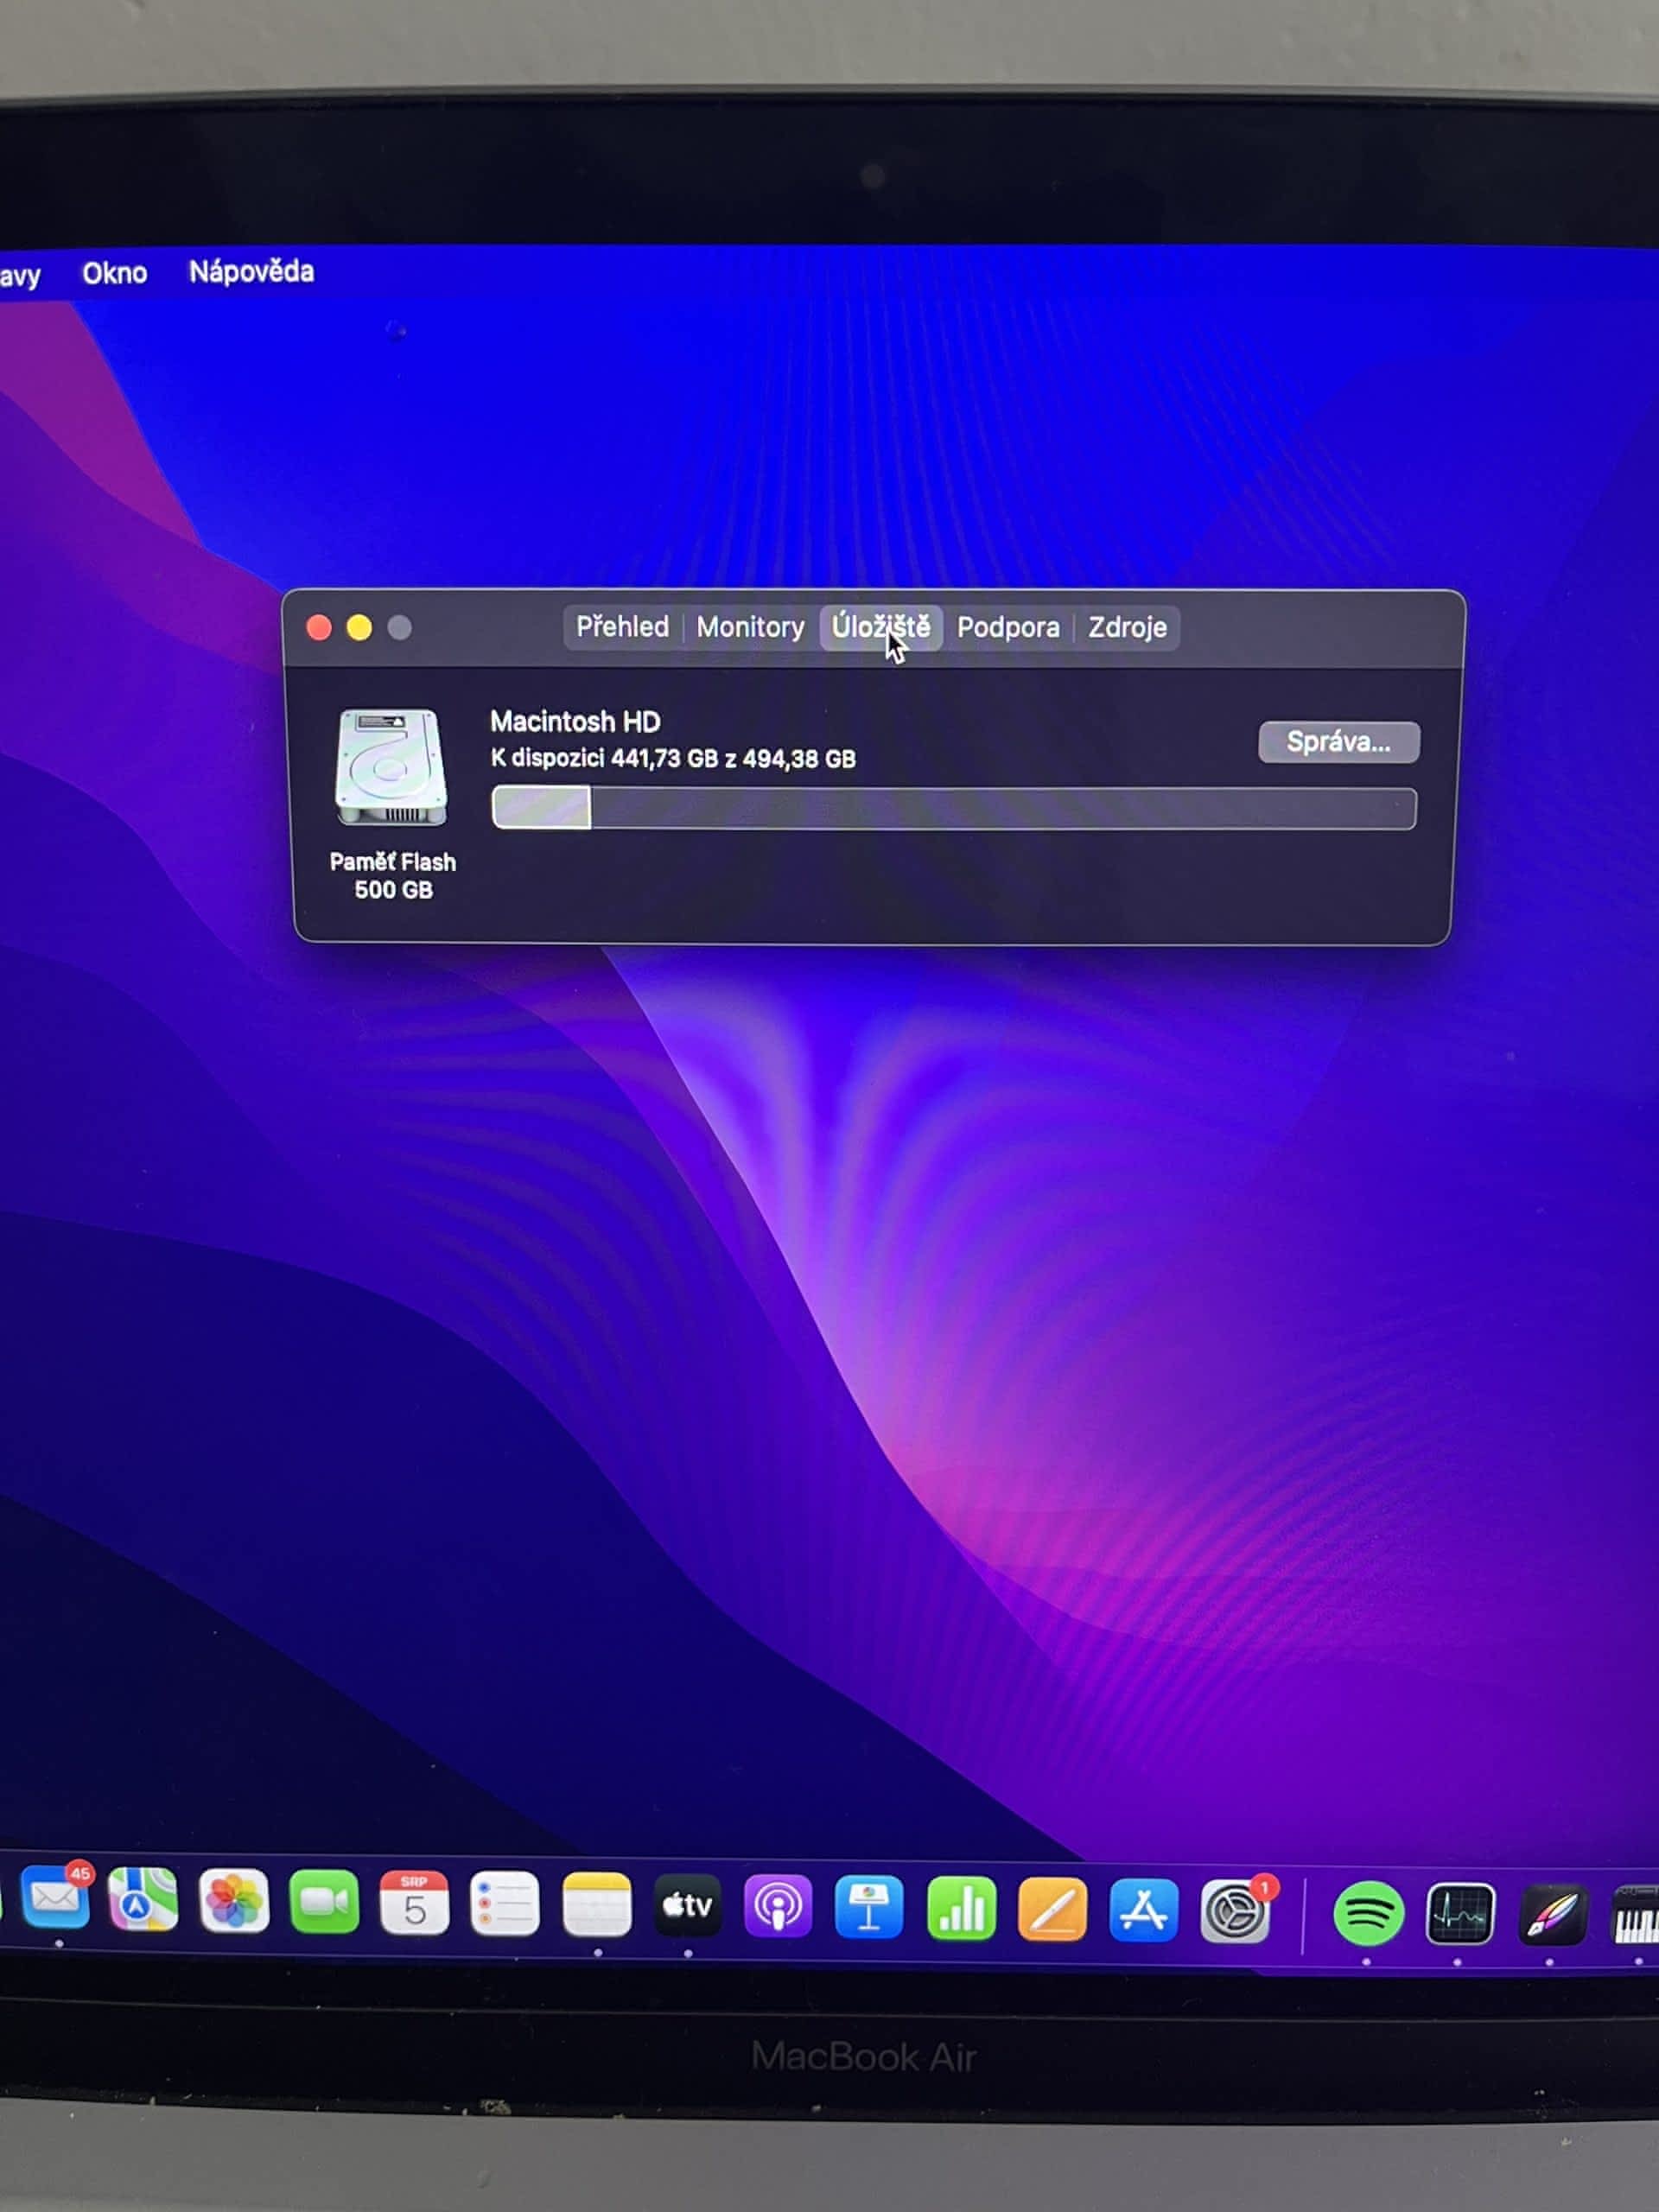Open the Notes app icon
The width and height of the screenshot is (1659, 2212).
point(597,1906)
